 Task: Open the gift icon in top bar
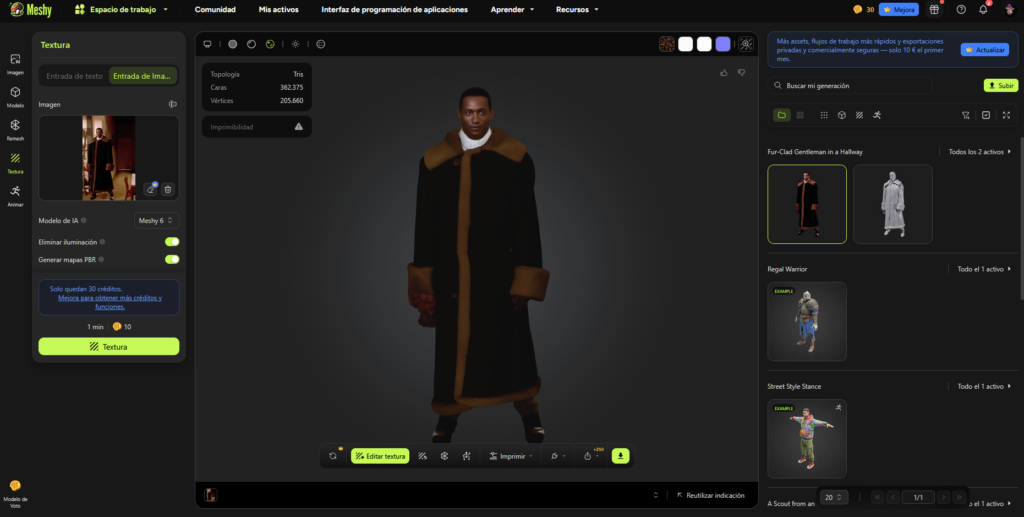coord(935,9)
